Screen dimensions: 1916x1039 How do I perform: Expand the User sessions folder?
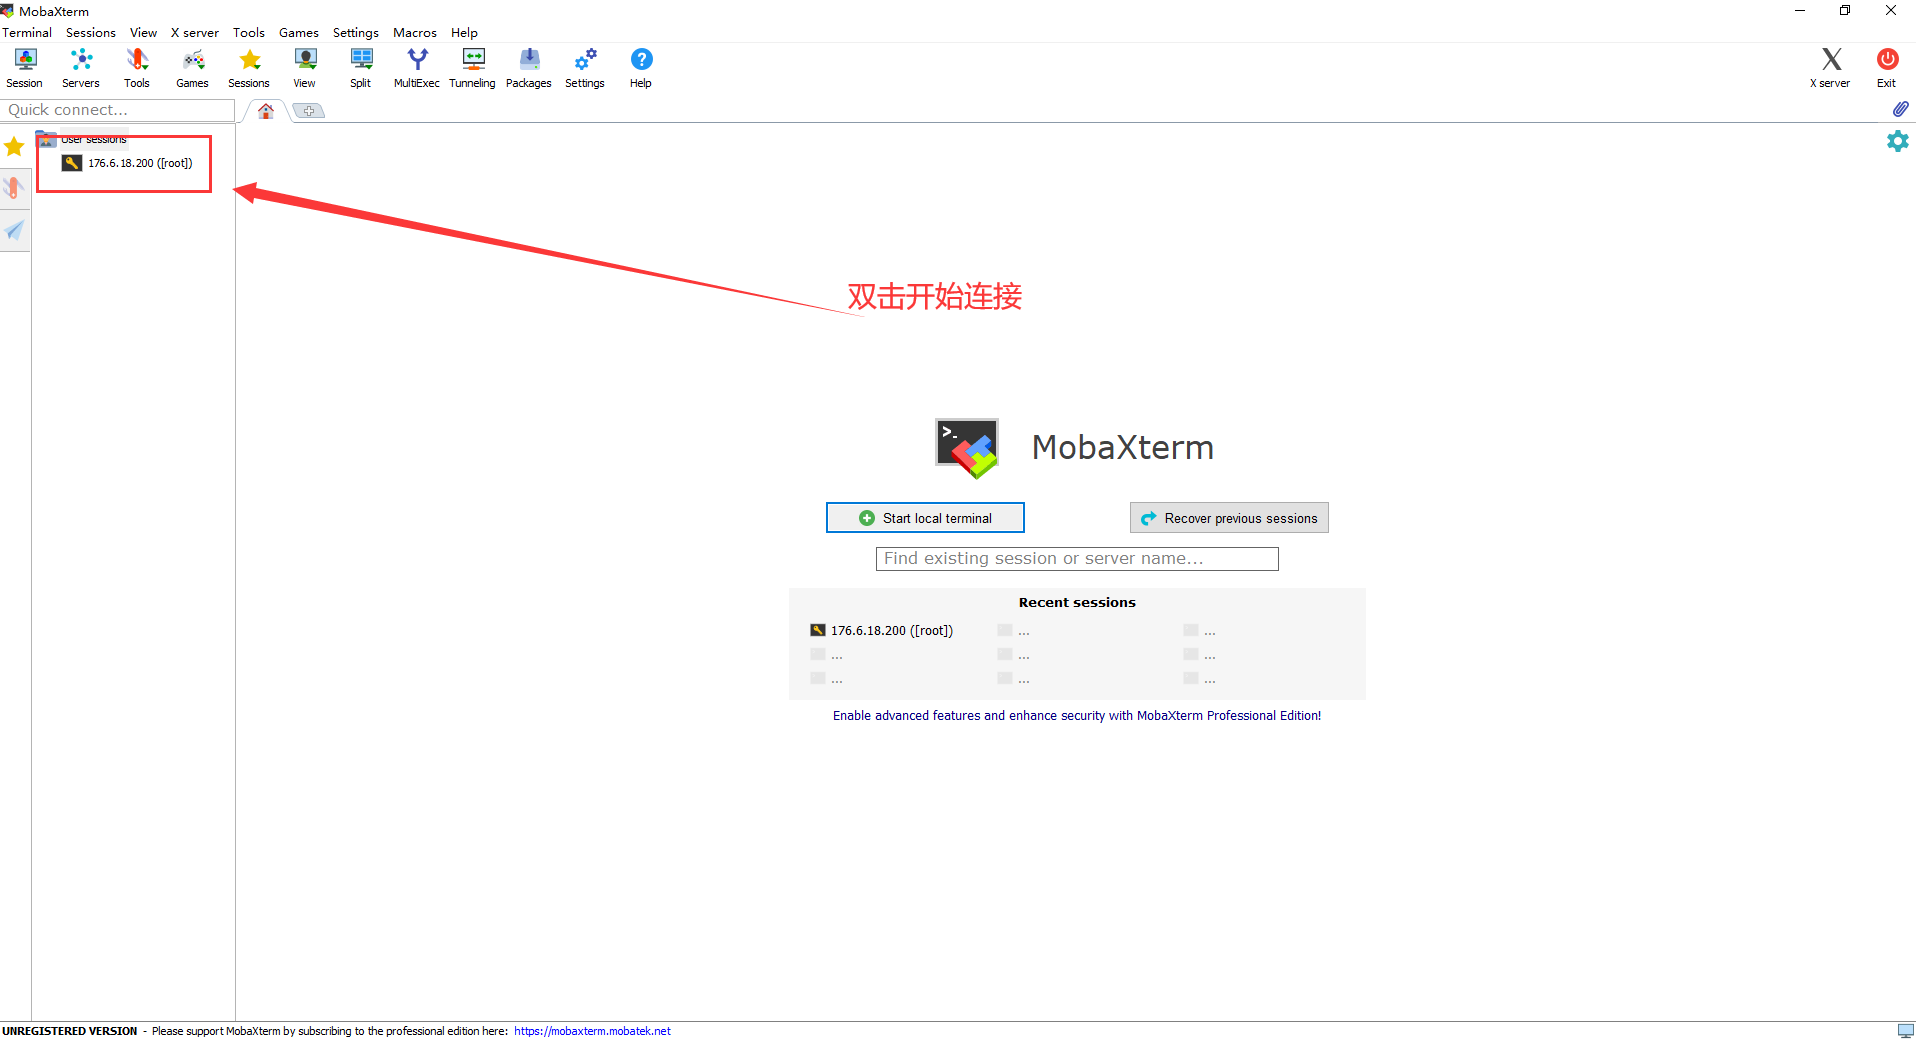coord(82,139)
